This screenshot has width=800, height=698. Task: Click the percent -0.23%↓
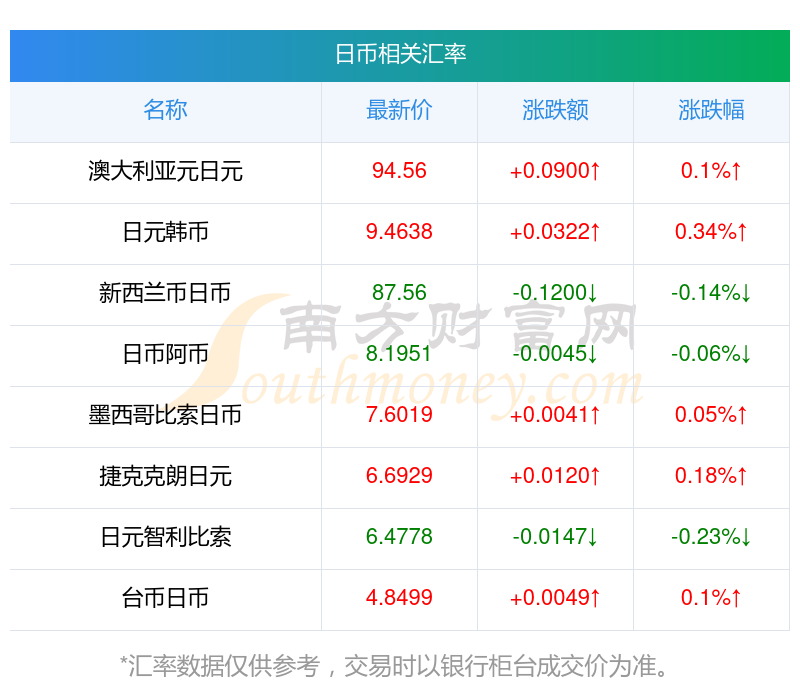(711, 537)
